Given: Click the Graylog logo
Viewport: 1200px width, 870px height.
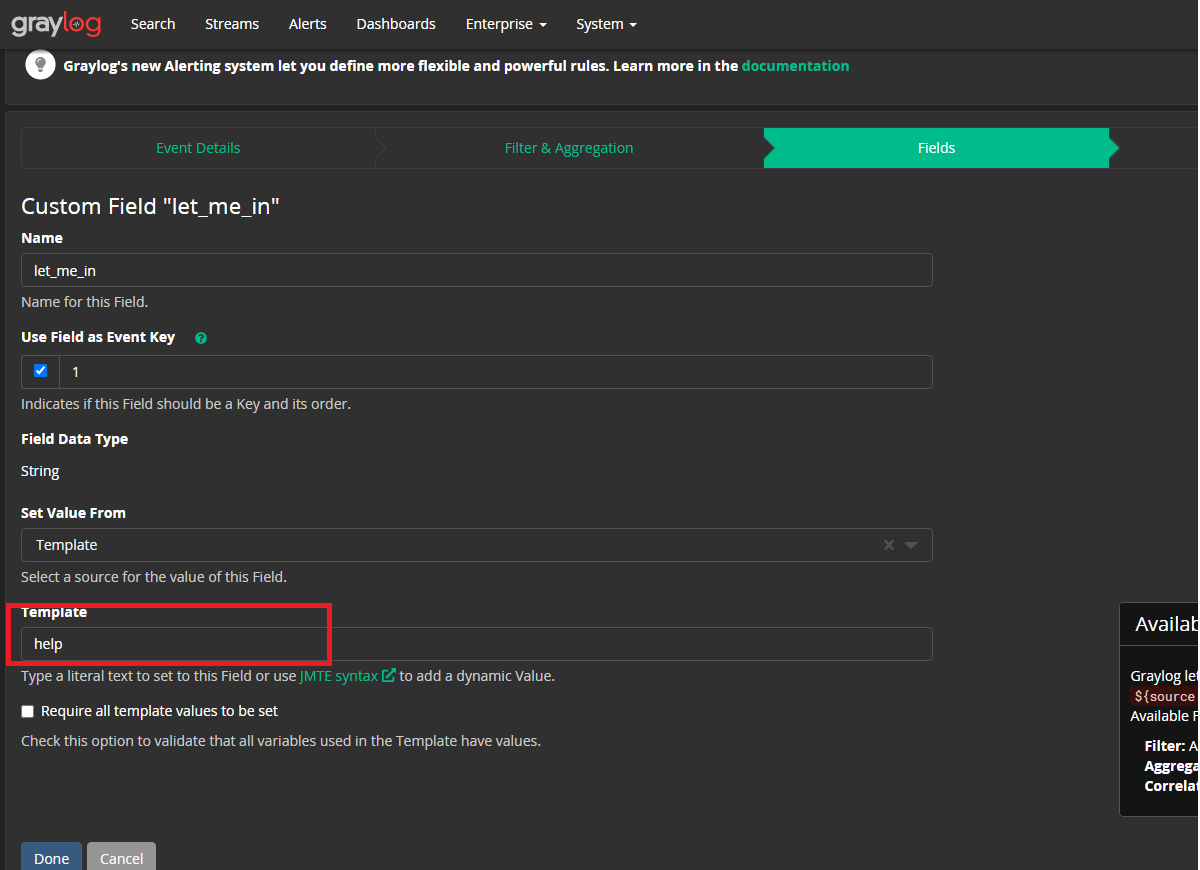Looking at the screenshot, I should 56,24.
